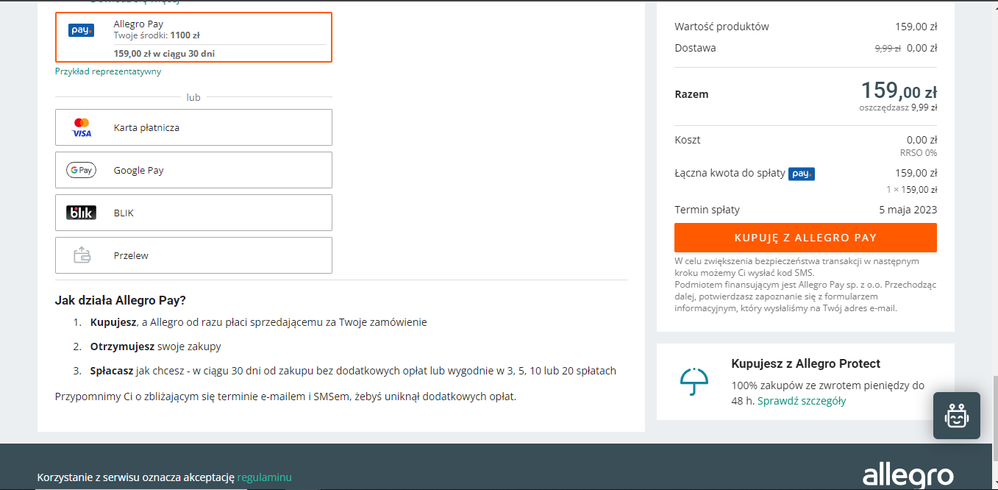Image resolution: width=998 pixels, height=490 pixels.
Task: Click the Jak działa Allegro Pay? heading
Action: tap(120, 300)
